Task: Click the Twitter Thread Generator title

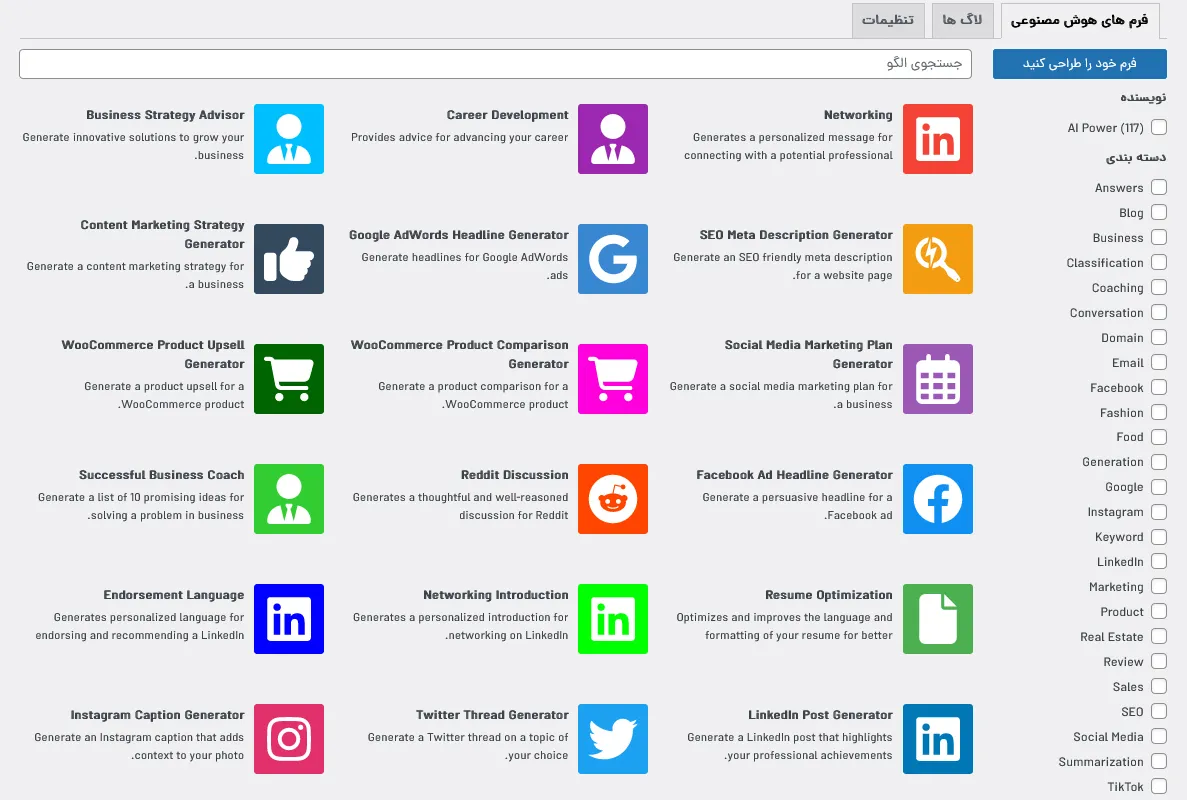Action: tap(492, 714)
